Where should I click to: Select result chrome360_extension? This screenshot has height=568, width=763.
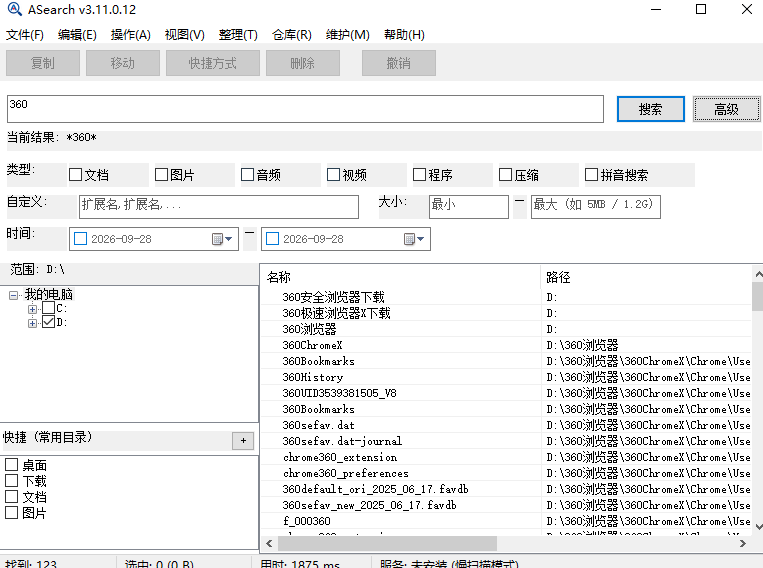click(340, 457)
